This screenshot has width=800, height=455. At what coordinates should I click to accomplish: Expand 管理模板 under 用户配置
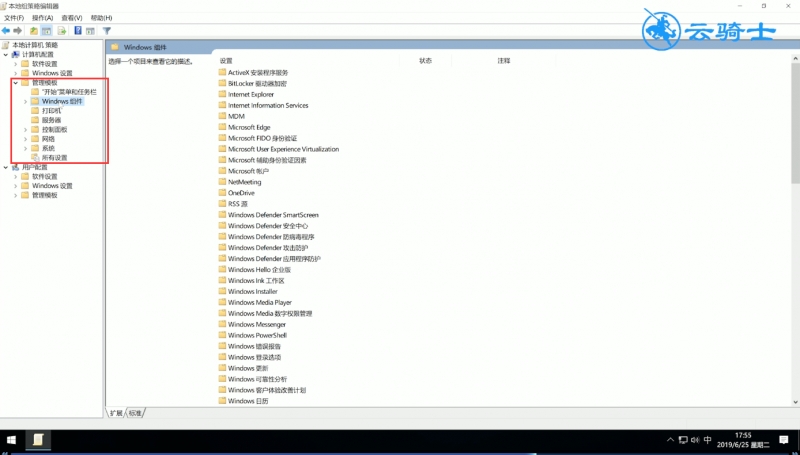(15, 195)
